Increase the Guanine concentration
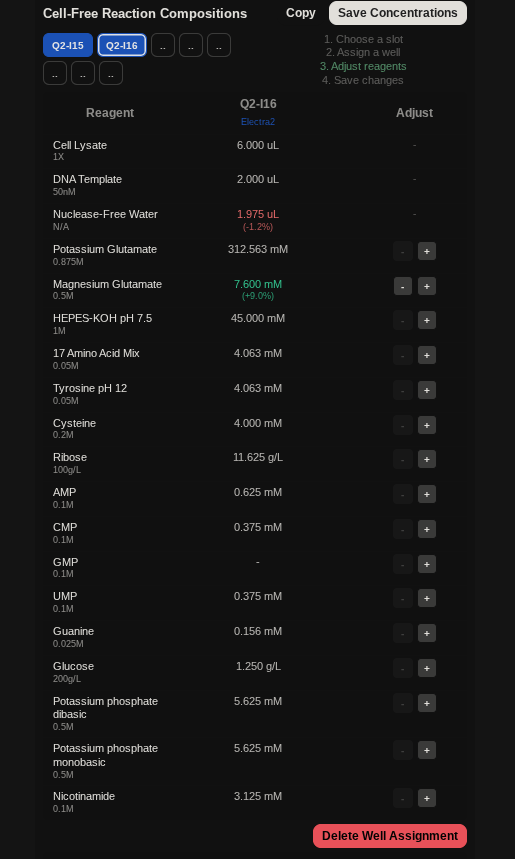 pyautogui.click(x=427, y=633)
